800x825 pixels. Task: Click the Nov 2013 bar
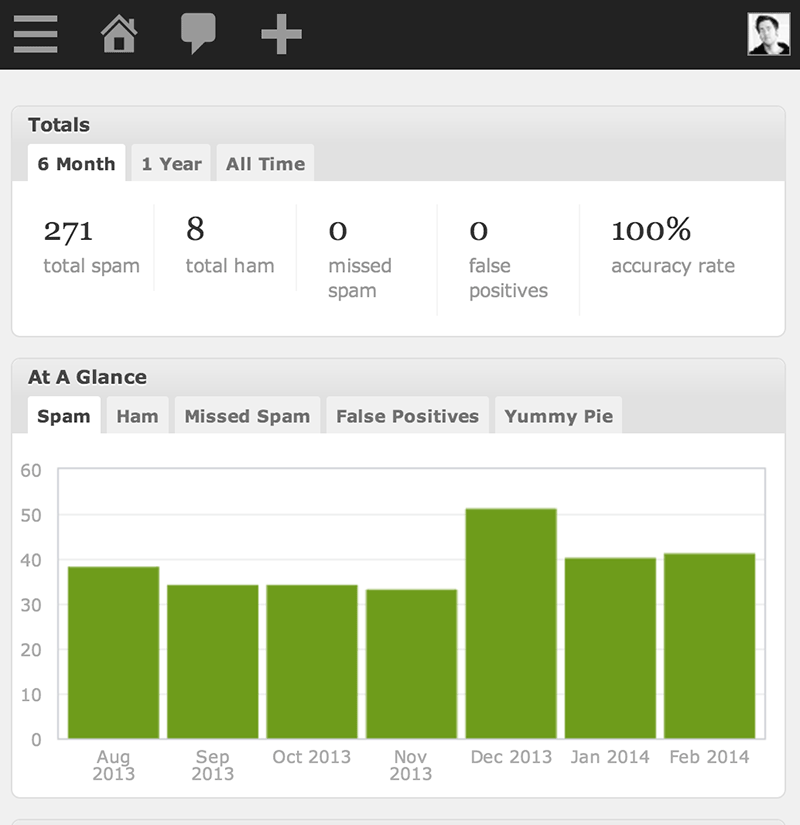411,664
